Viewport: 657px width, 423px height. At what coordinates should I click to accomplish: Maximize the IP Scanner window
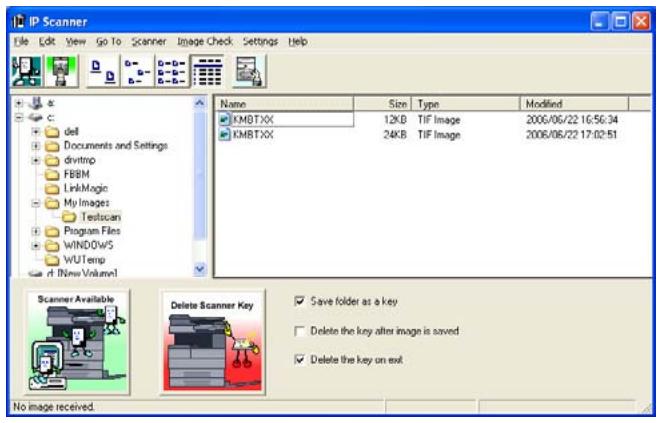(x=621, y=21)
